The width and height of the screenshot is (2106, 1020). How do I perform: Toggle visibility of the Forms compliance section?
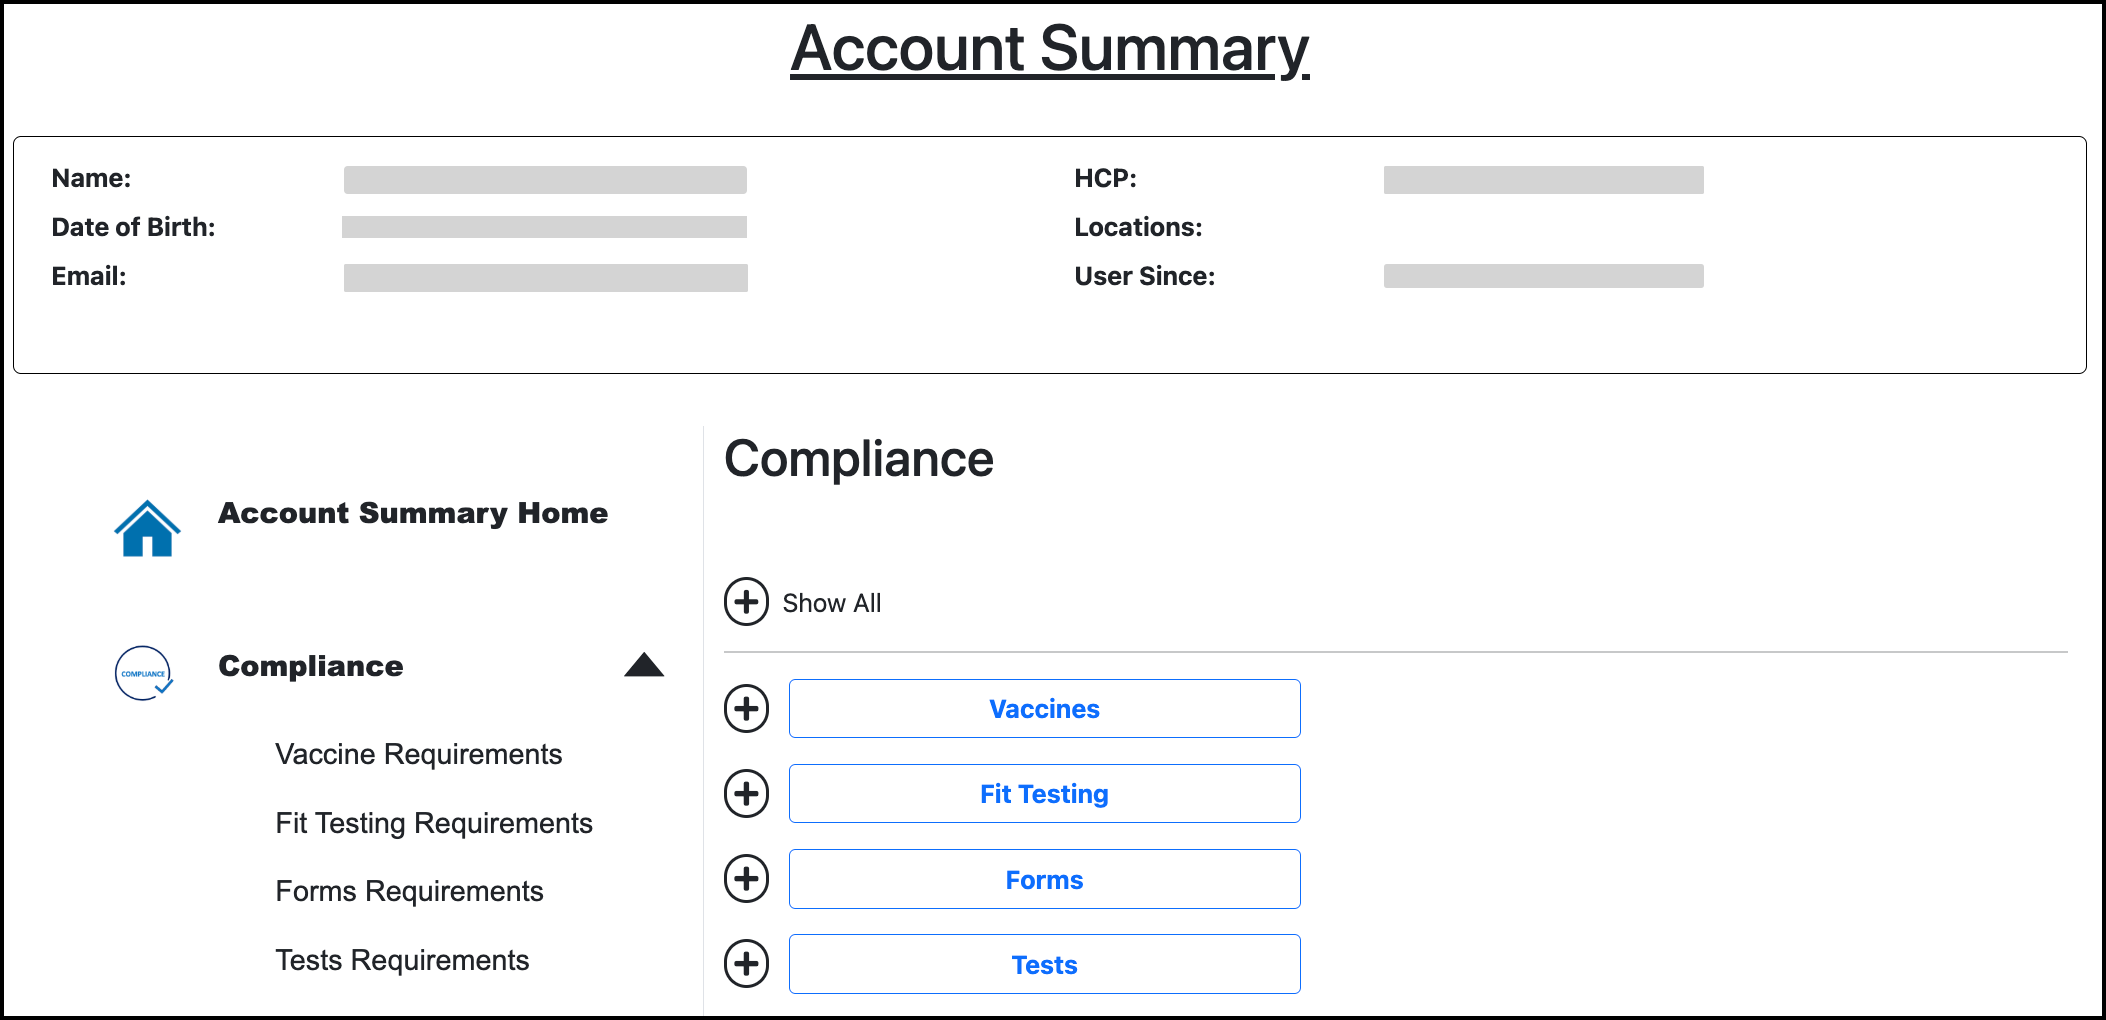[746, 879]
